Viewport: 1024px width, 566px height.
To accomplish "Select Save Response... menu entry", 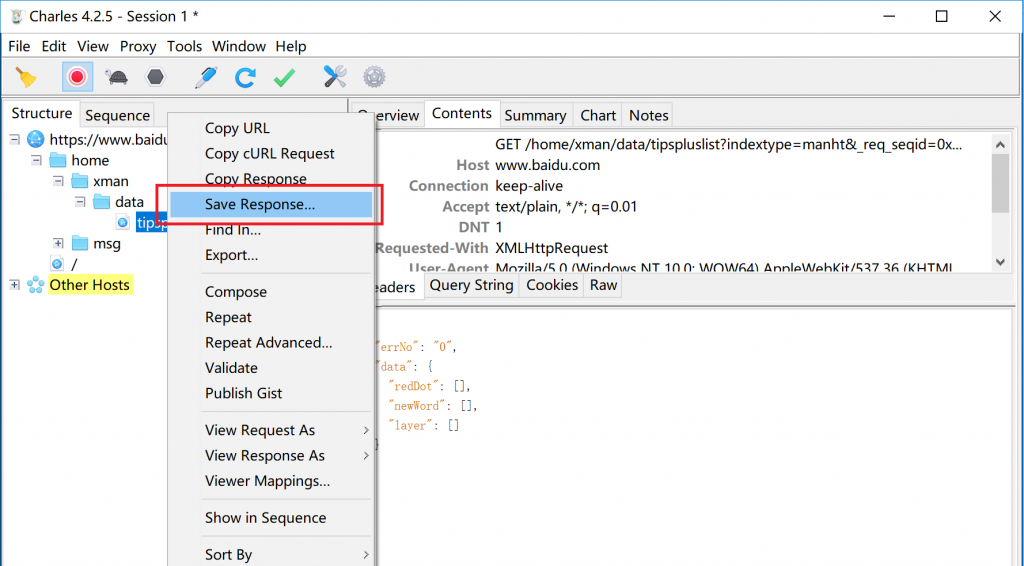I will (270, 204).
